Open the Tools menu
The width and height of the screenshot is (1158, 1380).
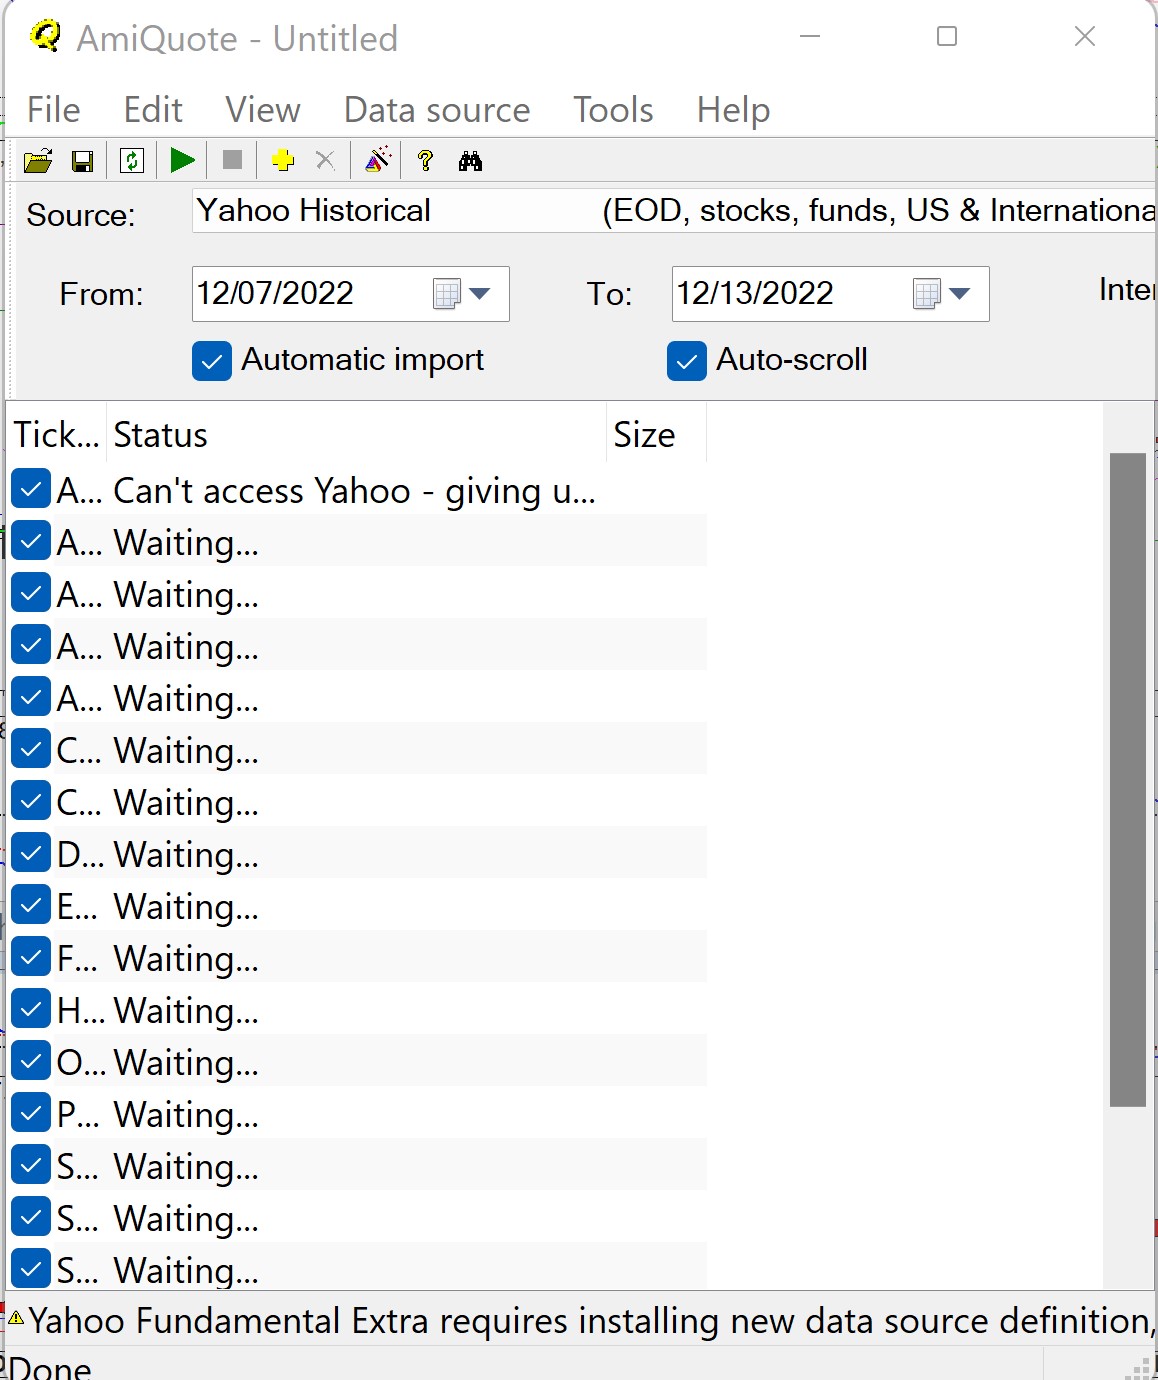click(x=613, y=110)
